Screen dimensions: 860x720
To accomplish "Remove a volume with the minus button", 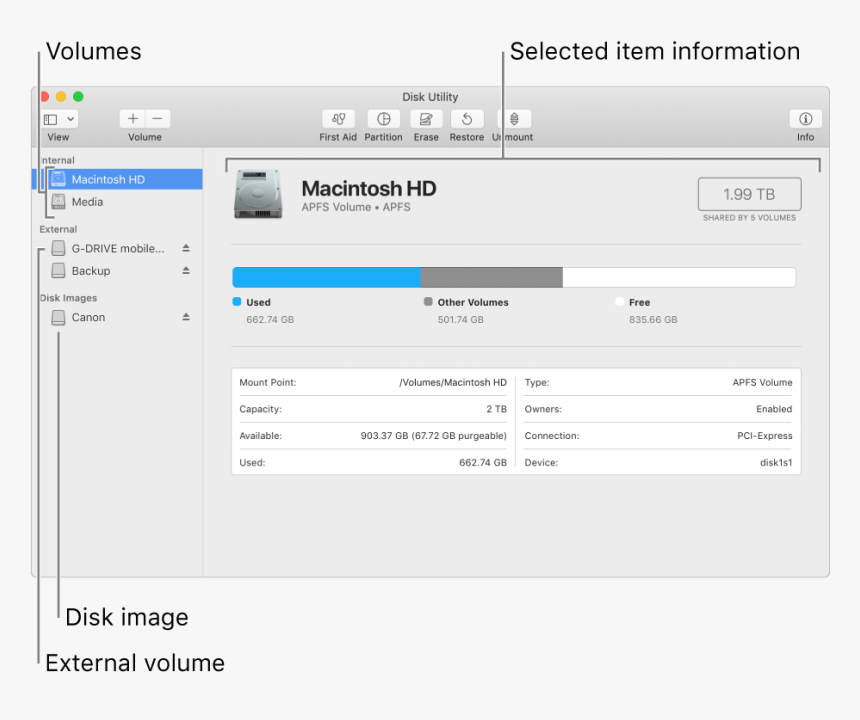I will [157, 119].
